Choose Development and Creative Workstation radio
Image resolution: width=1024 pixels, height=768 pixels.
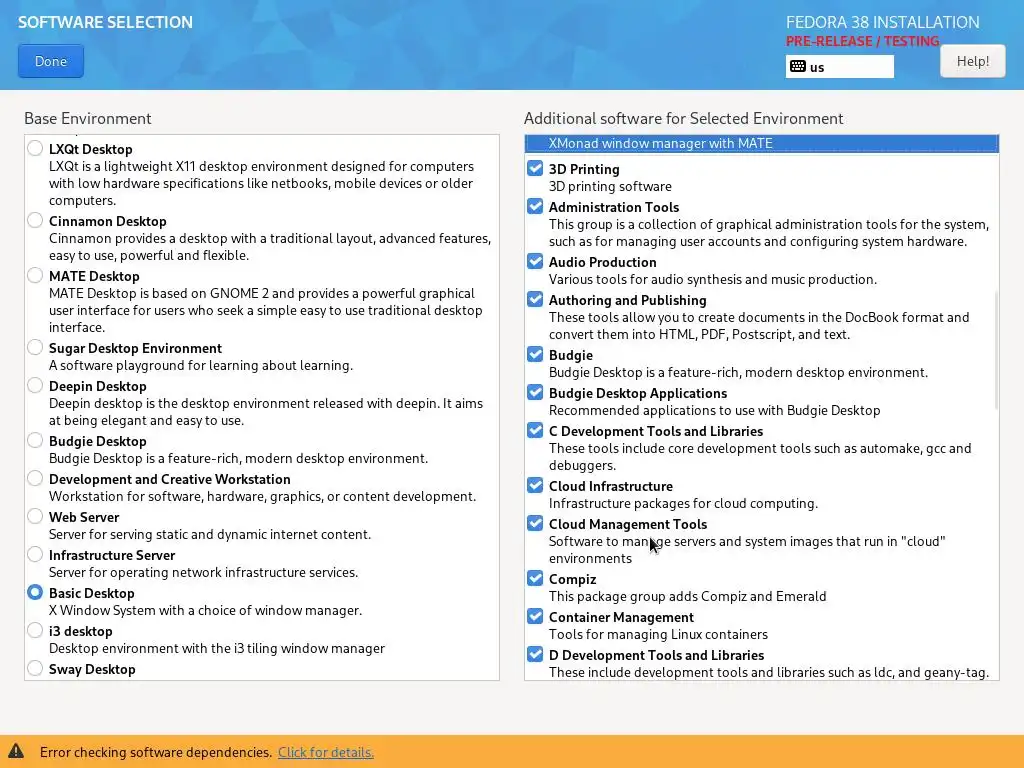tap(35, 477)
